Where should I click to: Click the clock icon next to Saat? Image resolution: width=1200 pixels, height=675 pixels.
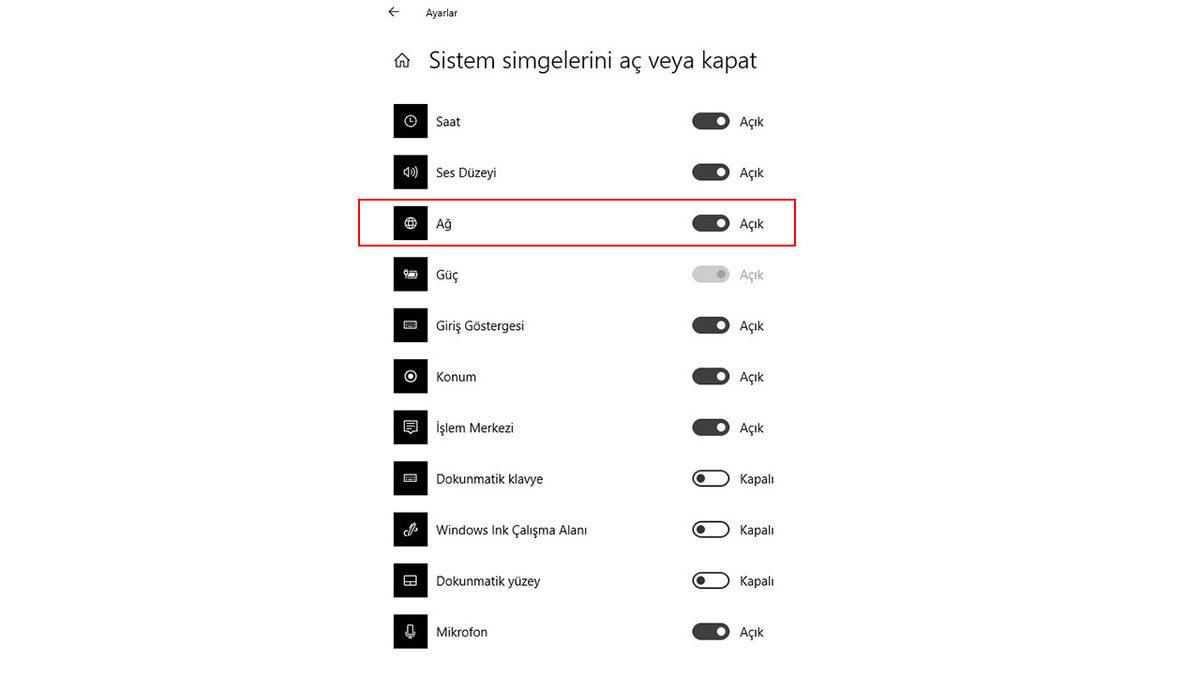[x=410, y=121]
